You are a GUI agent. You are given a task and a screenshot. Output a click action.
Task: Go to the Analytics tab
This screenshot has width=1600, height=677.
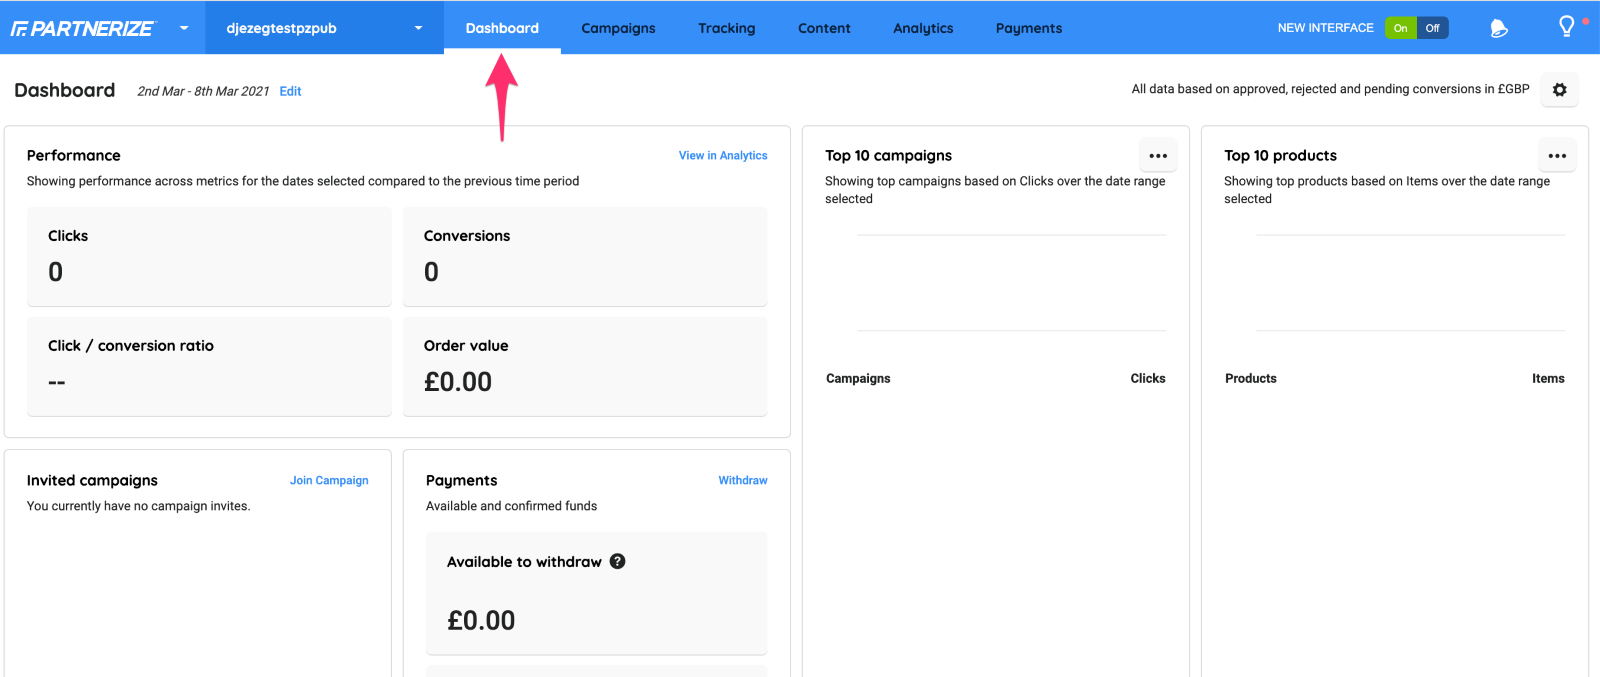[922, 28]
